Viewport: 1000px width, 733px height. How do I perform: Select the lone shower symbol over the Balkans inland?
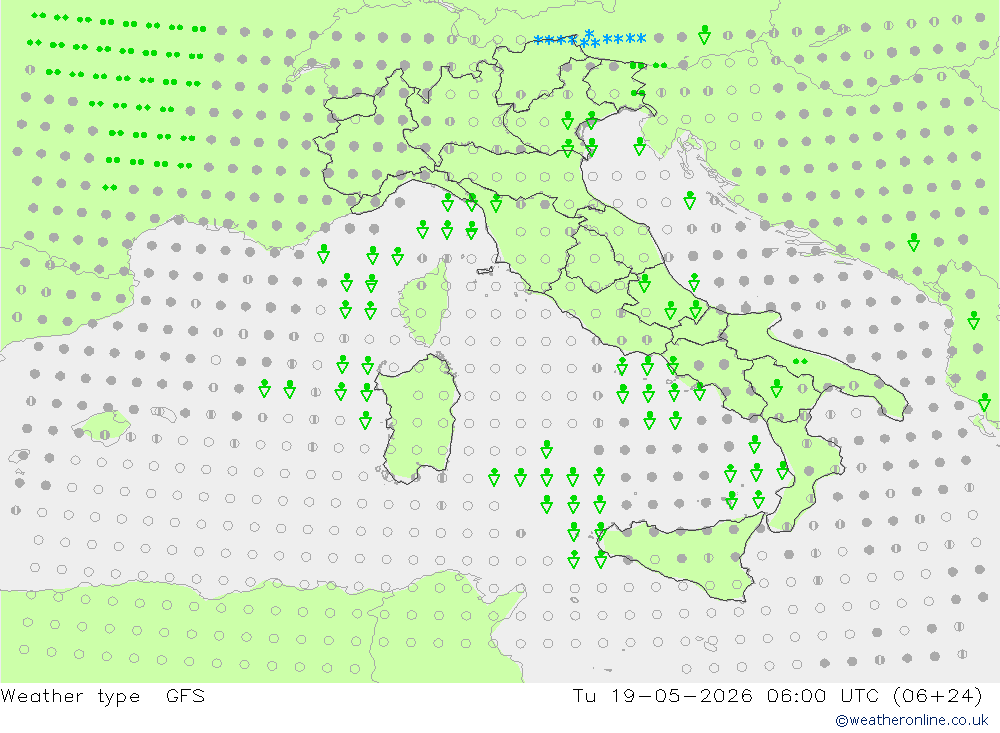(x=913, y=242)
